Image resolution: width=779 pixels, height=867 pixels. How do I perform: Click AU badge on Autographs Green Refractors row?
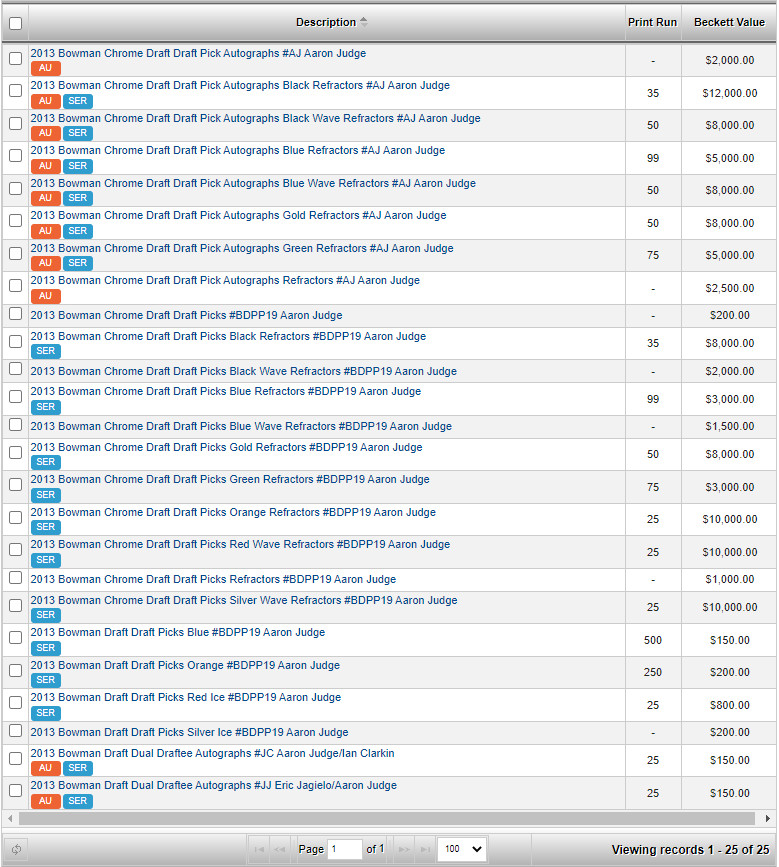pos(45,263)
